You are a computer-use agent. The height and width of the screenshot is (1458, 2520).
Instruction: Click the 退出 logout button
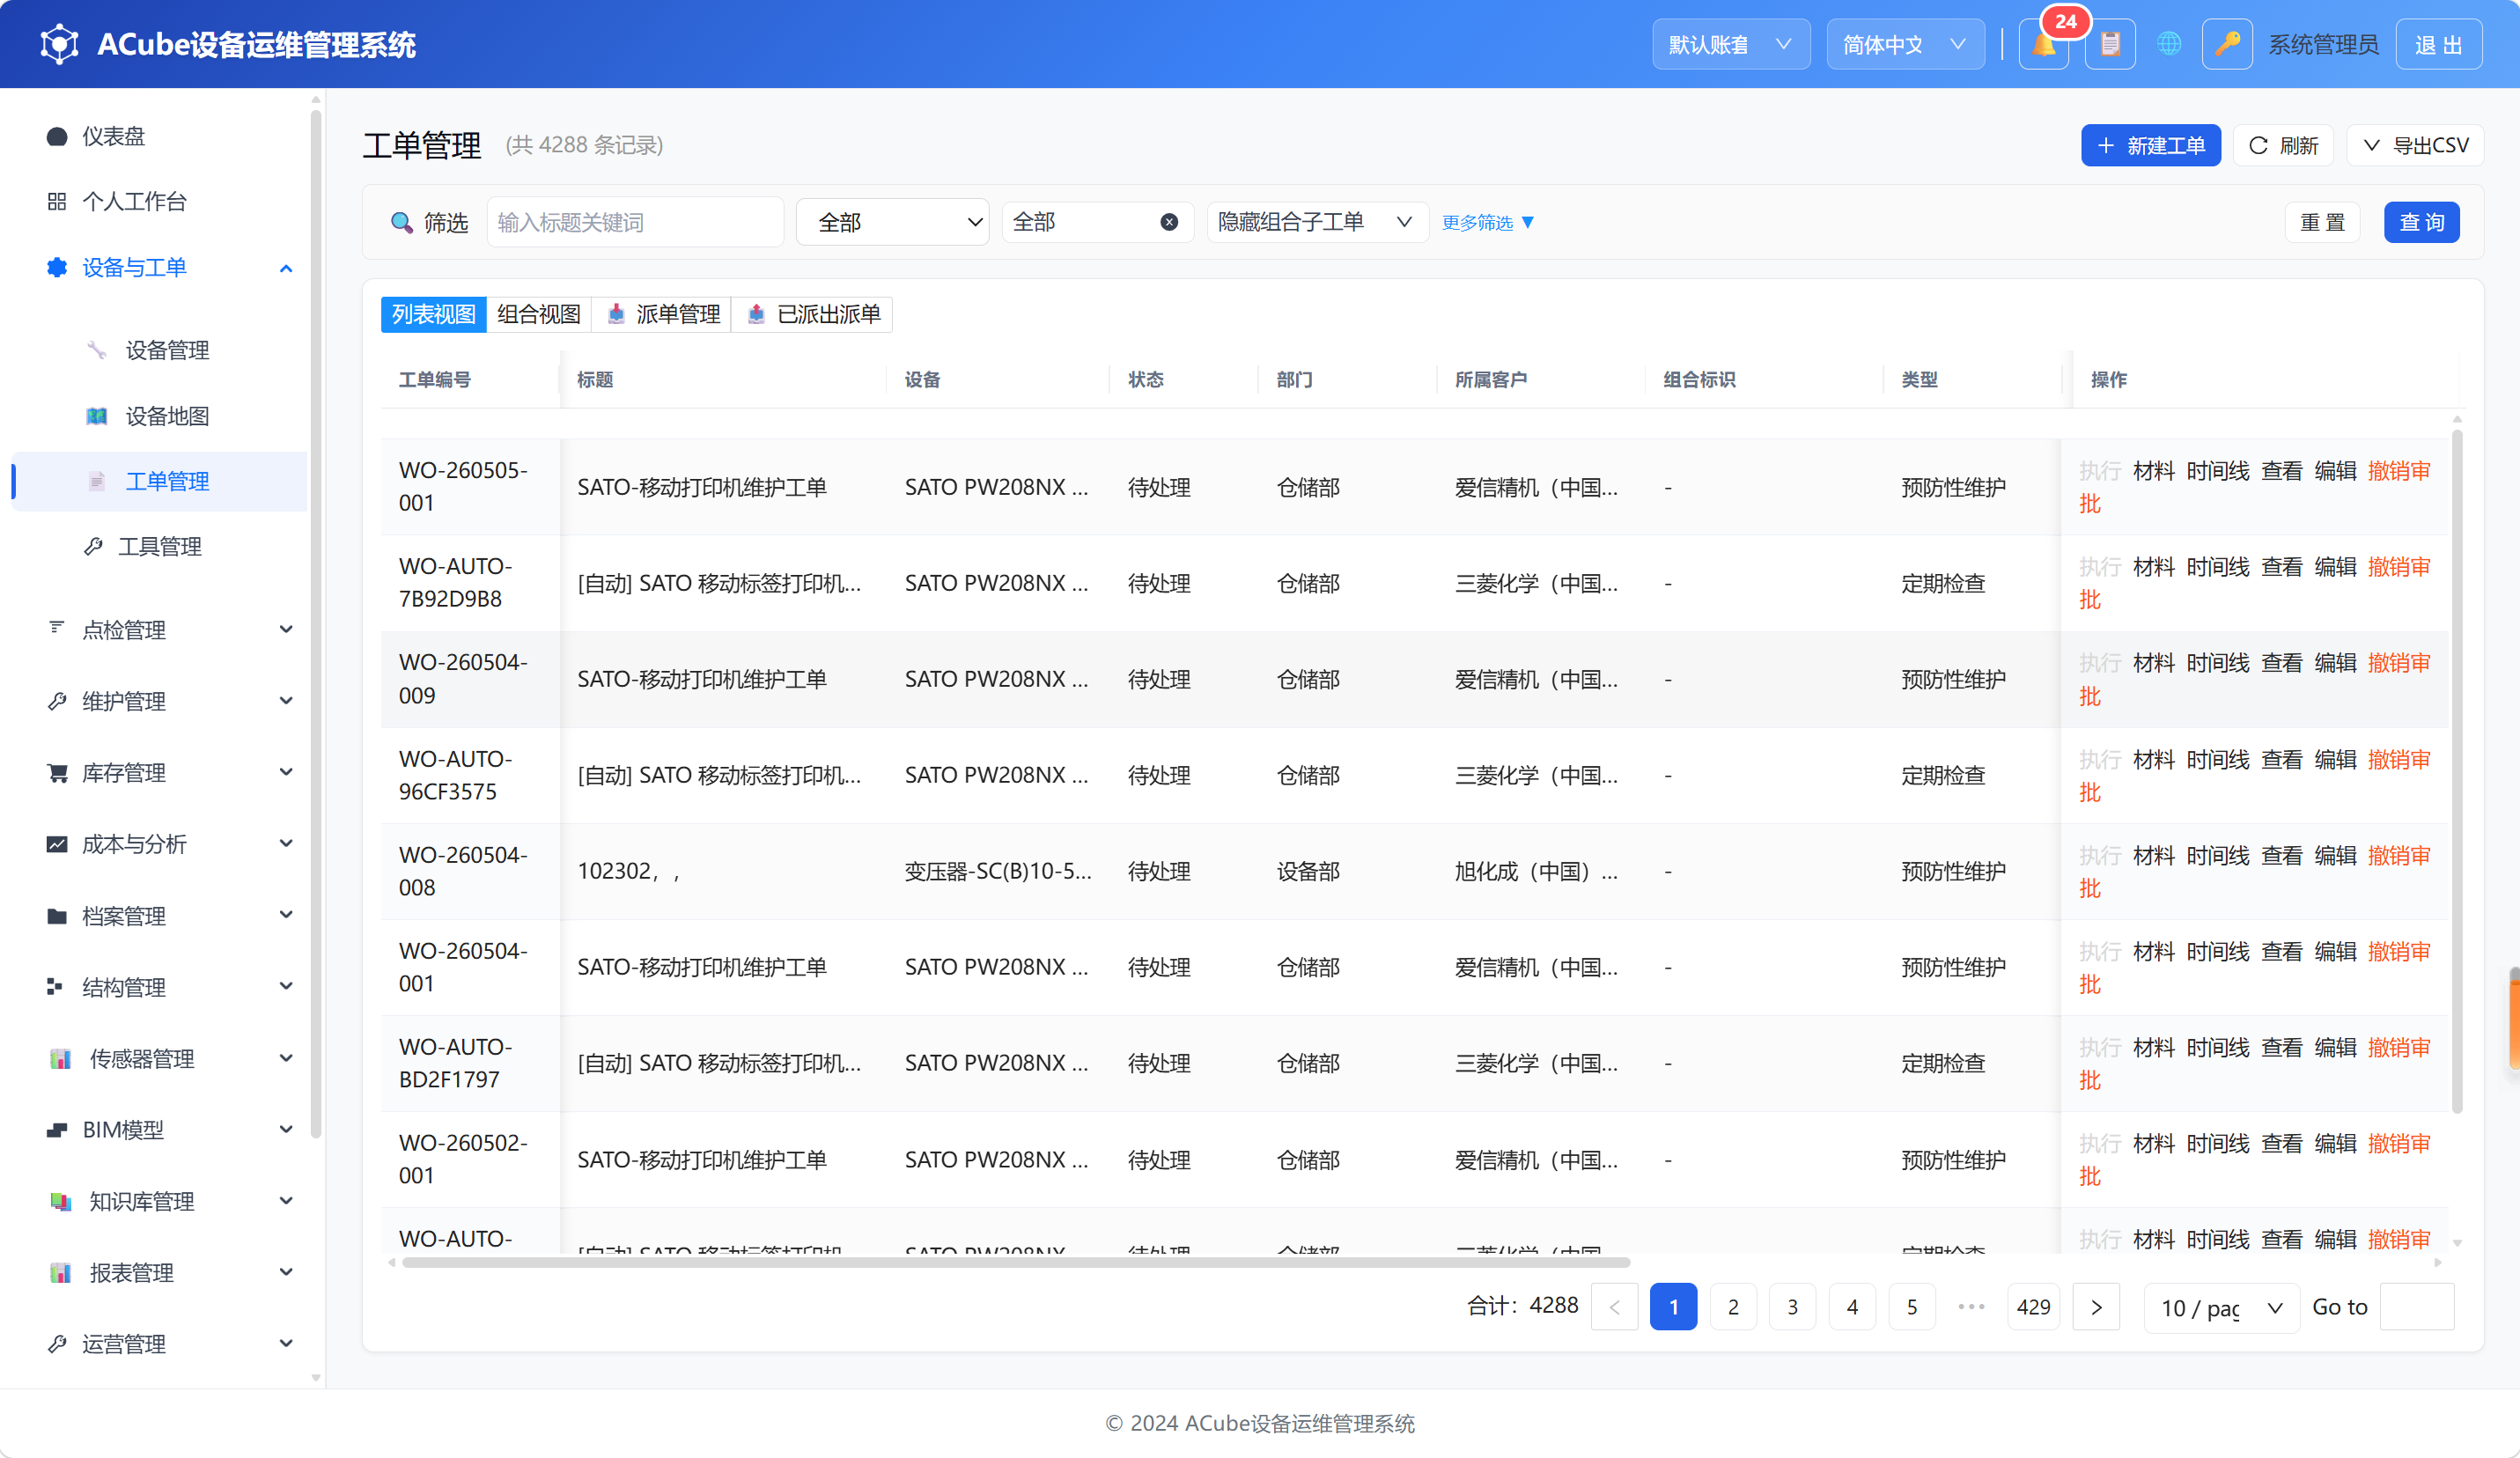(x=2438, y=45)
